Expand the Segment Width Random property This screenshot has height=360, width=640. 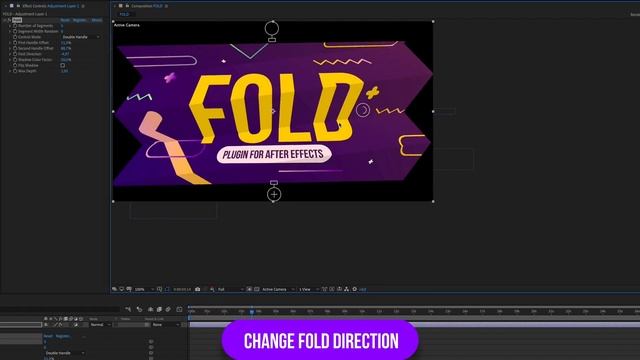click(10, 31)
